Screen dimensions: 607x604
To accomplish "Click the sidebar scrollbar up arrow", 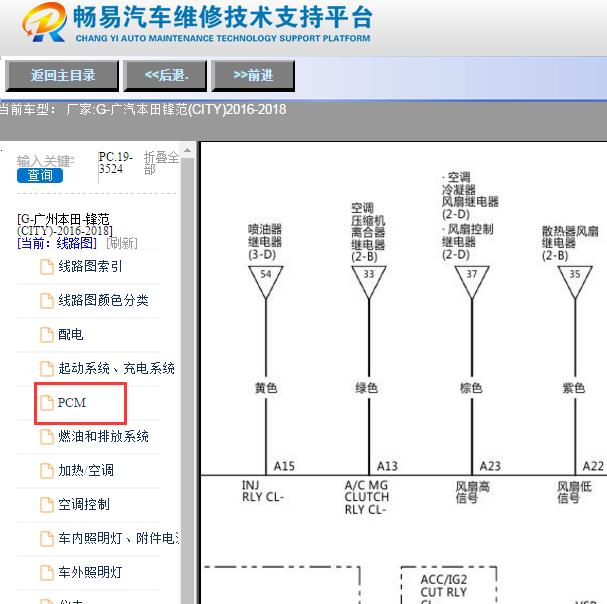I will 188,150.
